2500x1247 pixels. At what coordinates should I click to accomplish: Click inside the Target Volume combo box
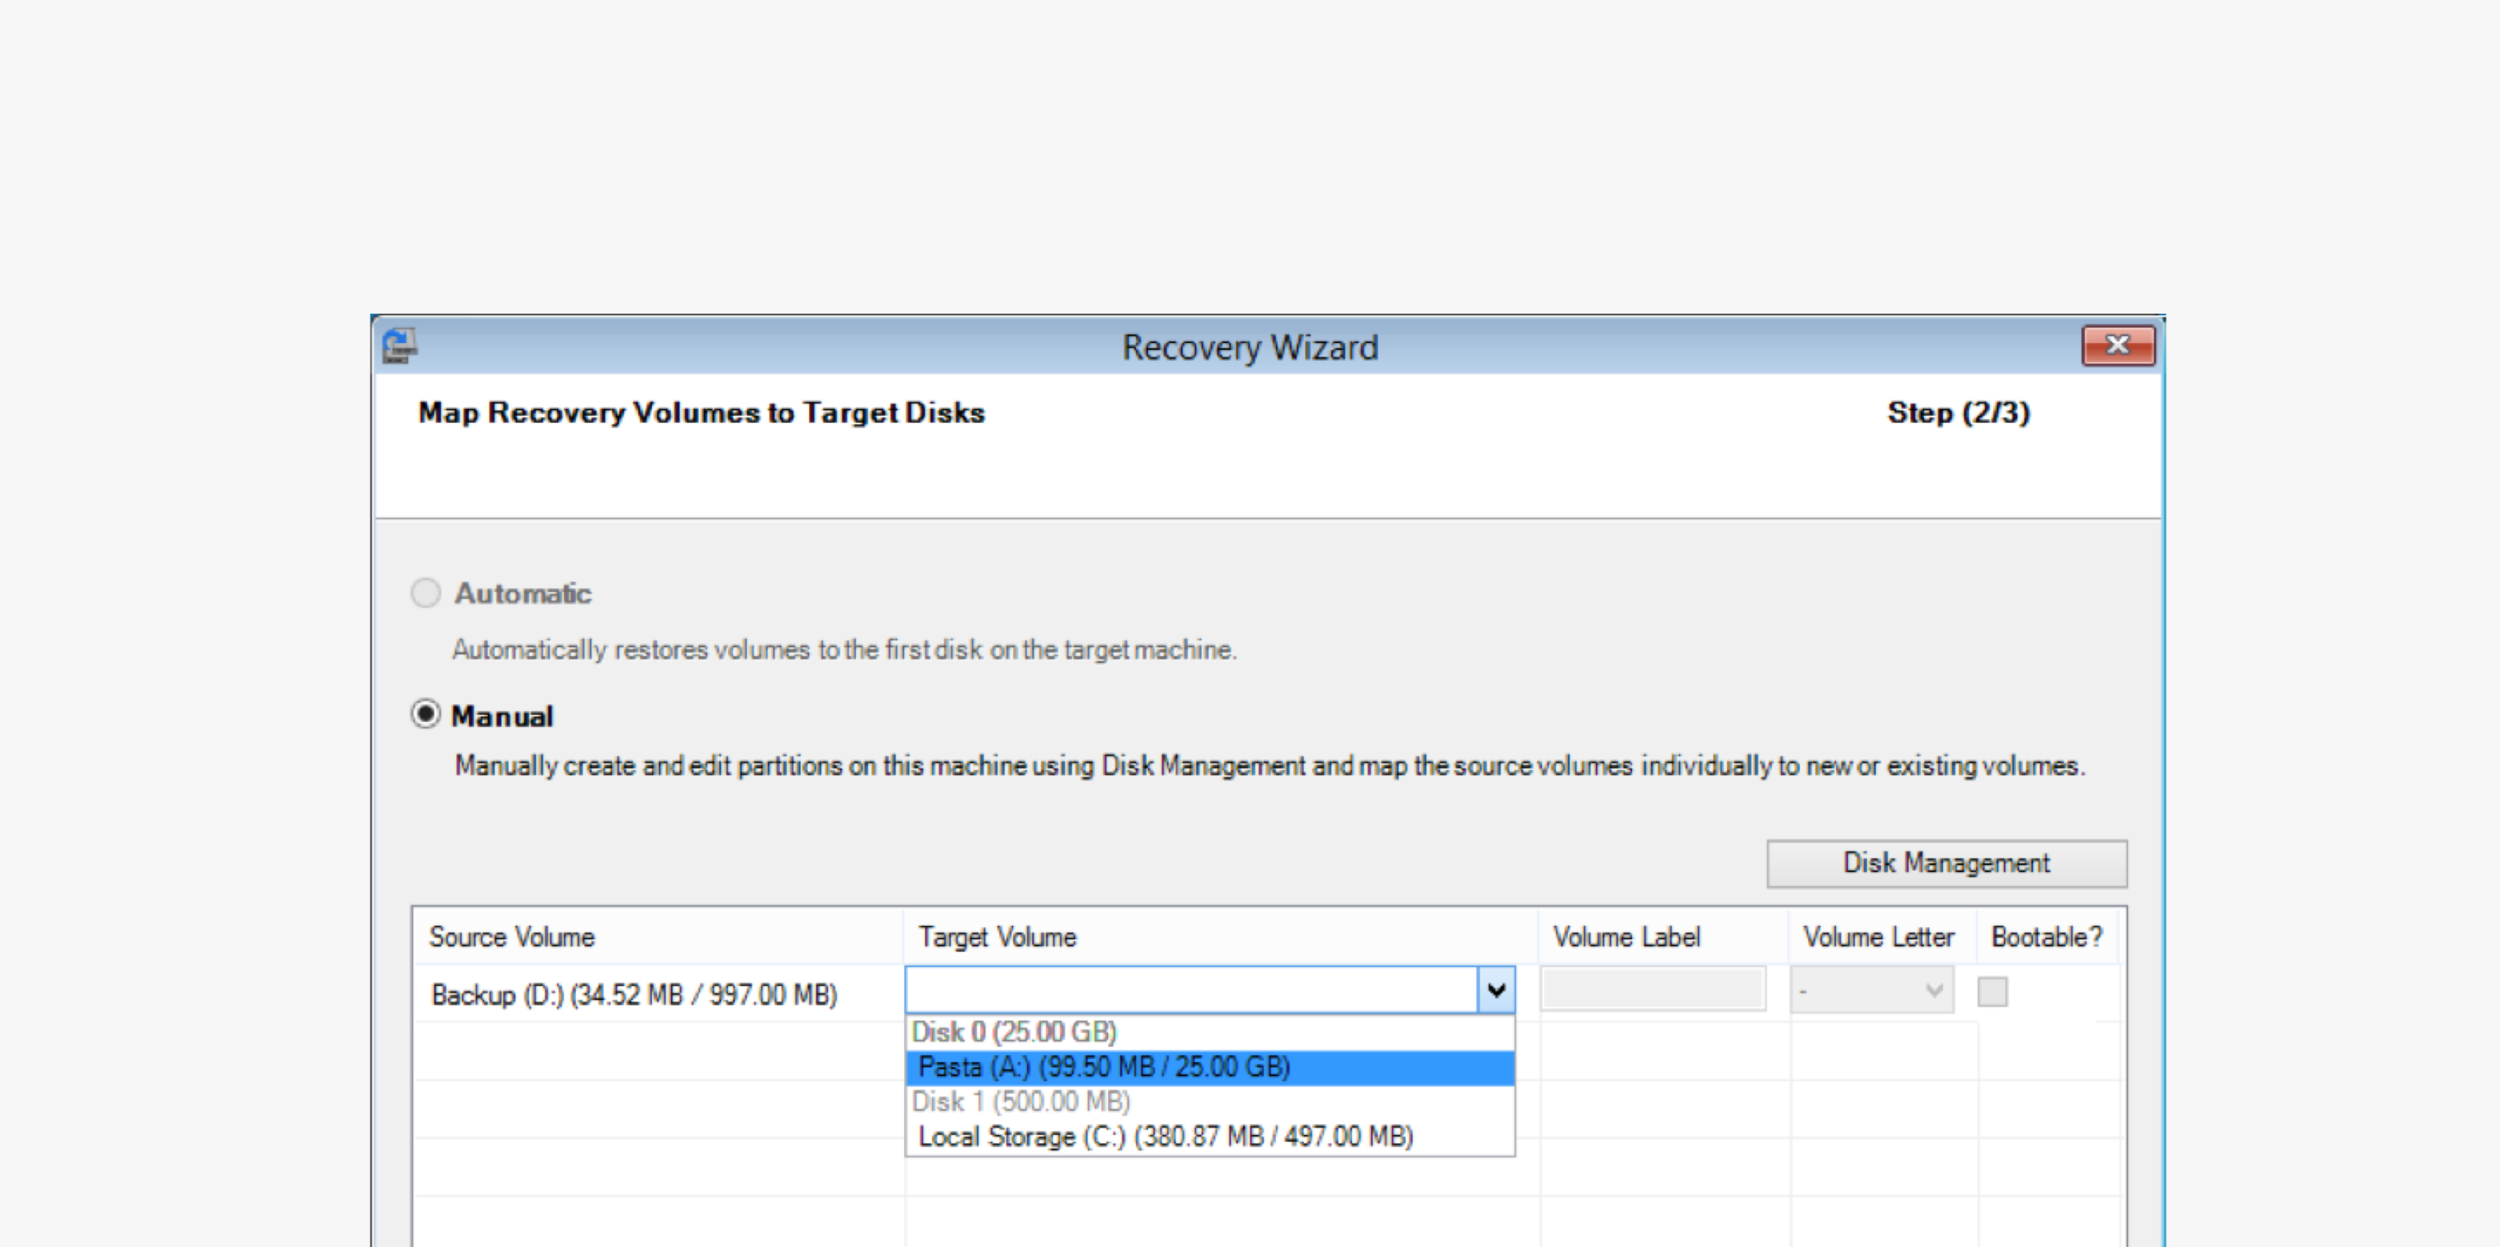click(1190, 991)
